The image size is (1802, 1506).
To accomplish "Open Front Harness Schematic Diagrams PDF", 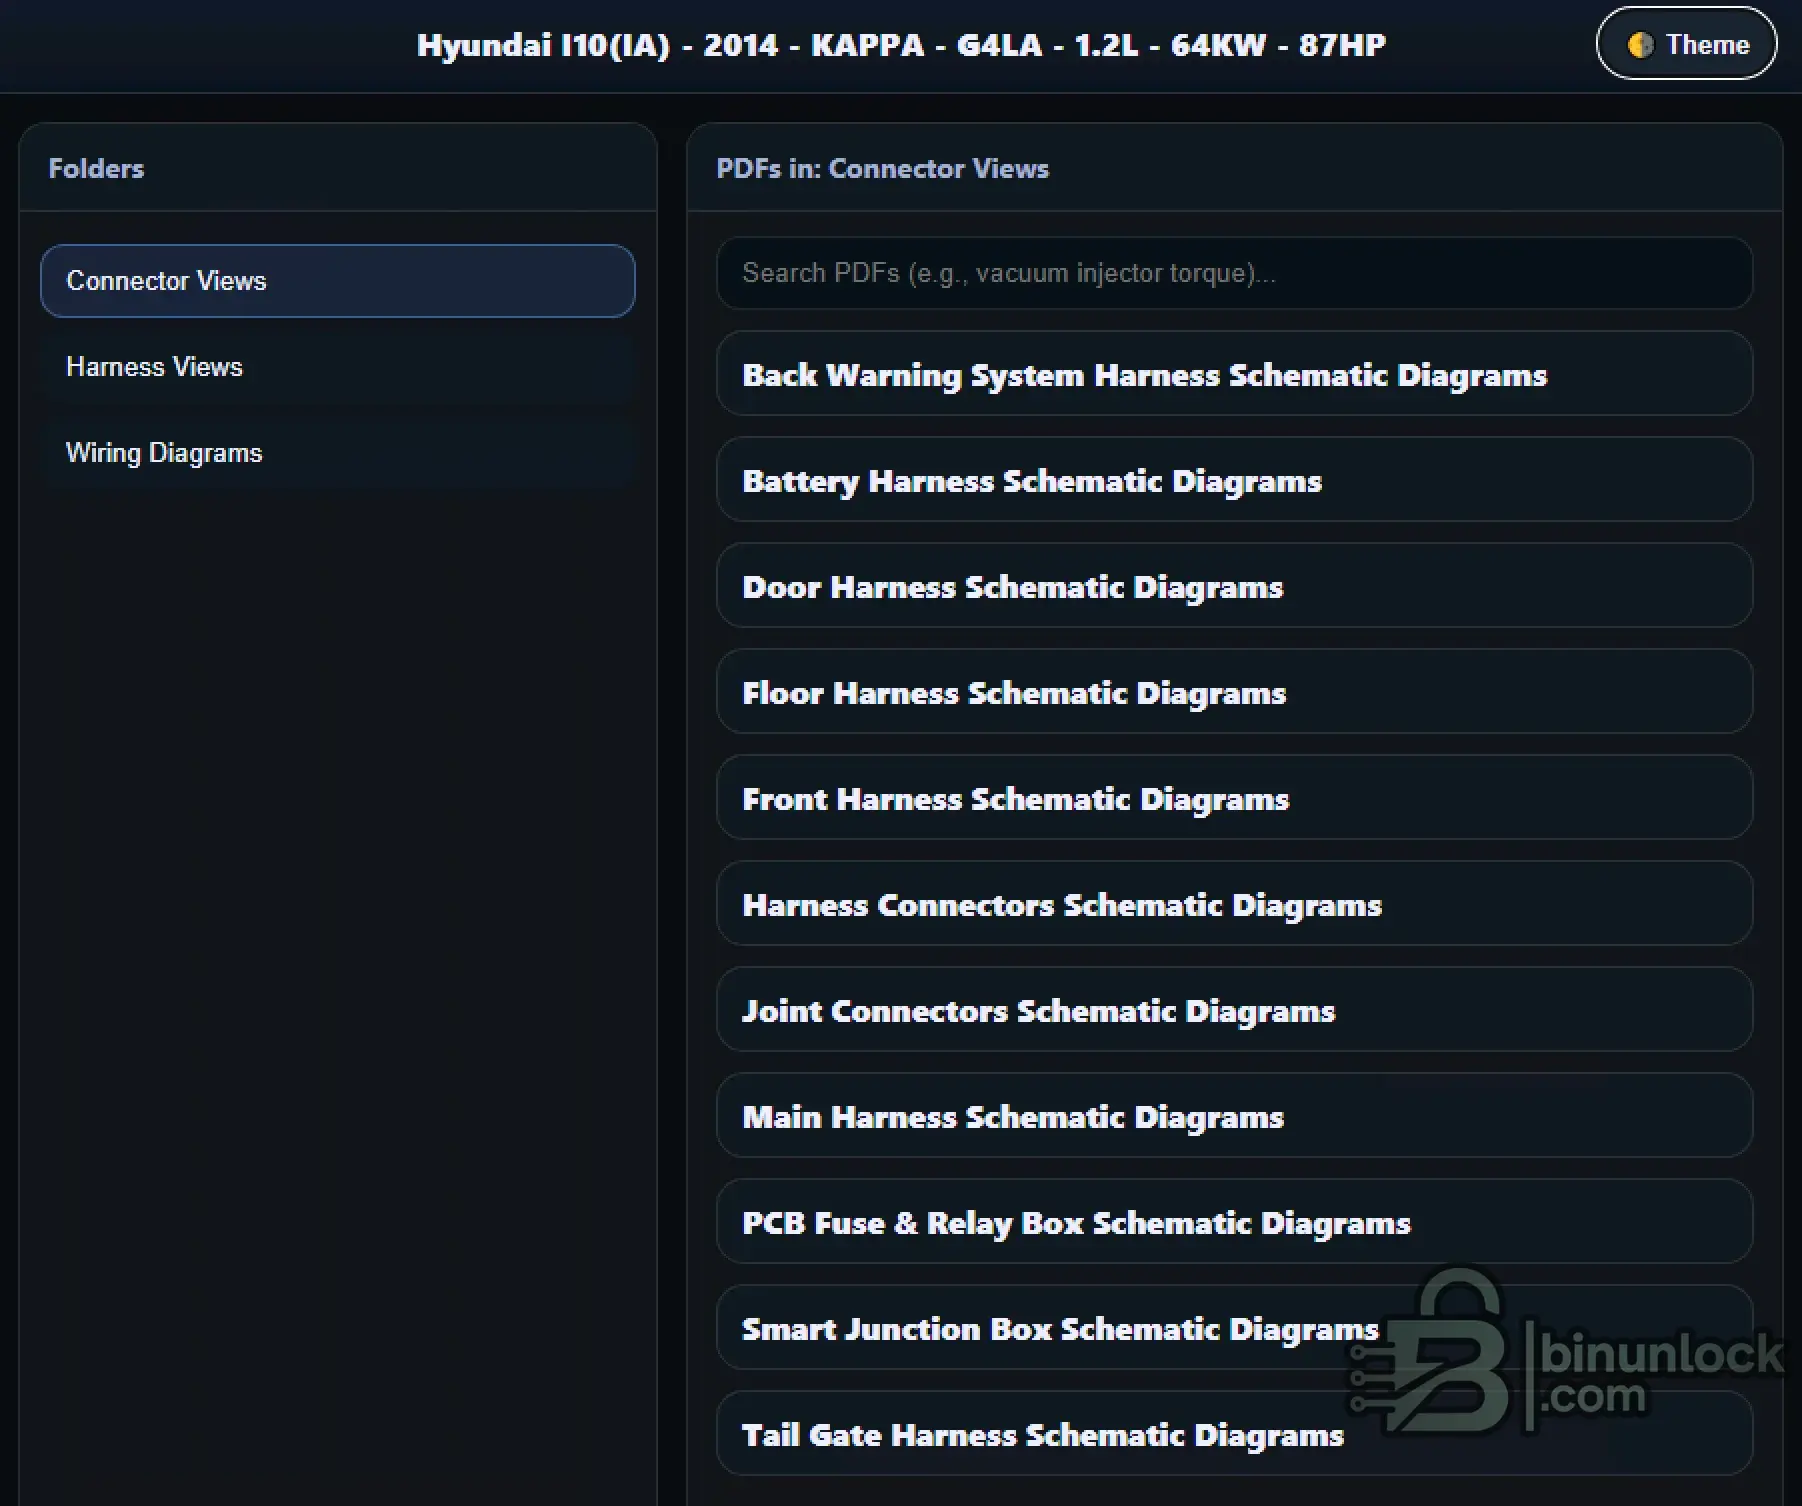I will coord(1234,798).
